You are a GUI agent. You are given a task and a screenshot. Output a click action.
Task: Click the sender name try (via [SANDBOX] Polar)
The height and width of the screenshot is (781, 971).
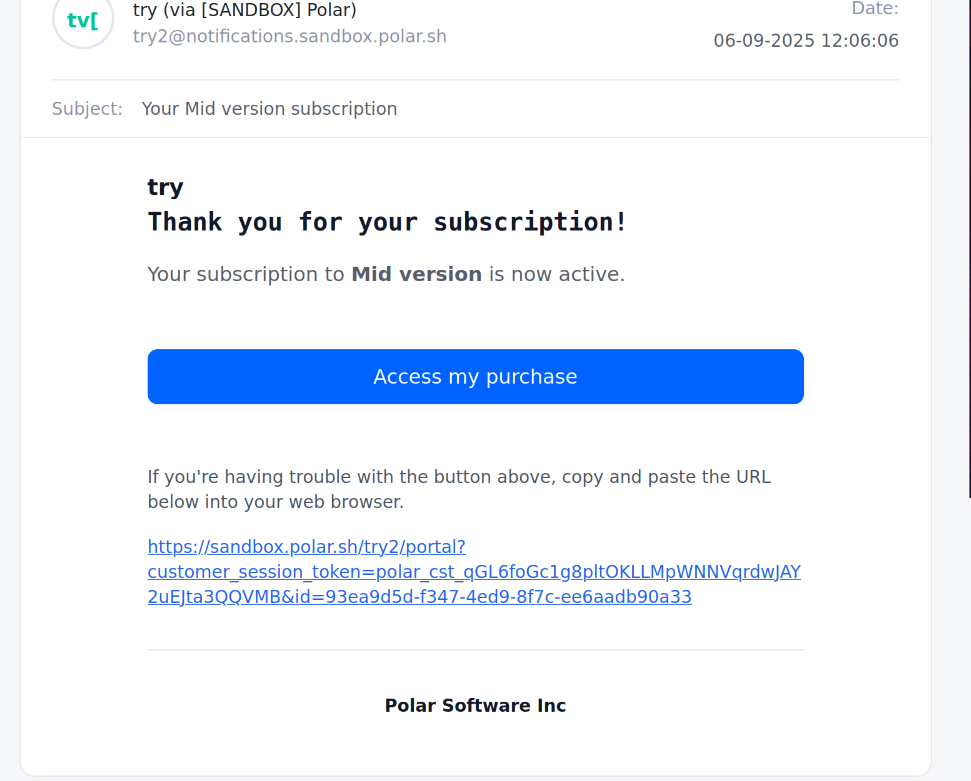tap(244, 10)
